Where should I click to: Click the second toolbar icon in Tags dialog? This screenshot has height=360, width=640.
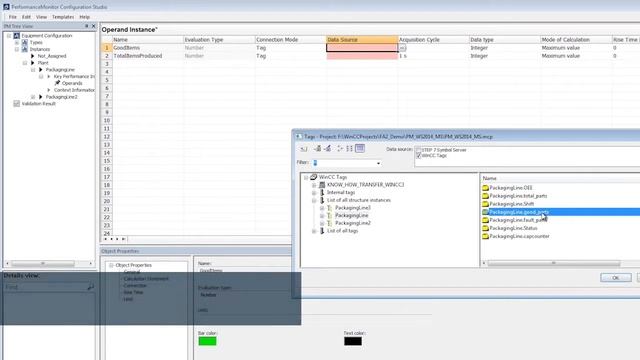pos(318,149)
